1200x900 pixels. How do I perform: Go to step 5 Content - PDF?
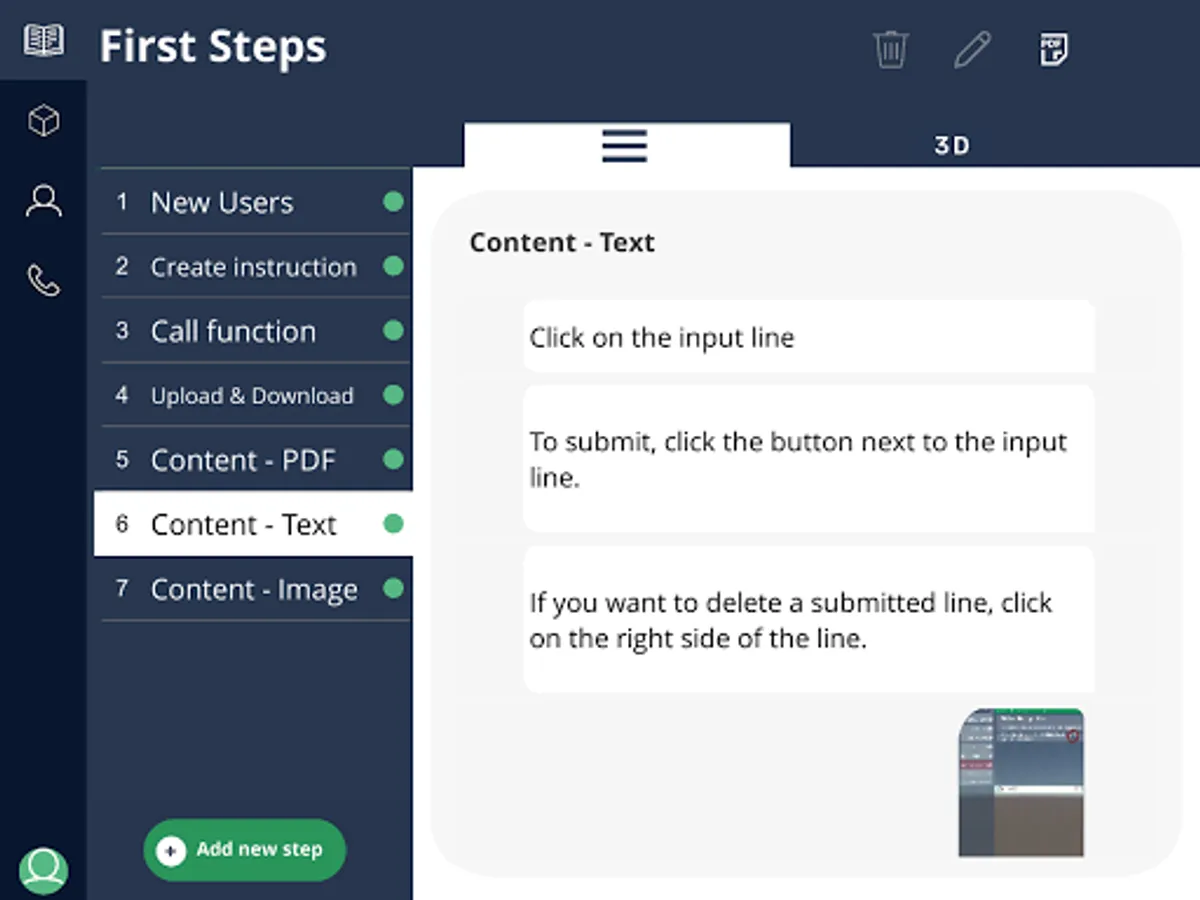pos(243,460)
